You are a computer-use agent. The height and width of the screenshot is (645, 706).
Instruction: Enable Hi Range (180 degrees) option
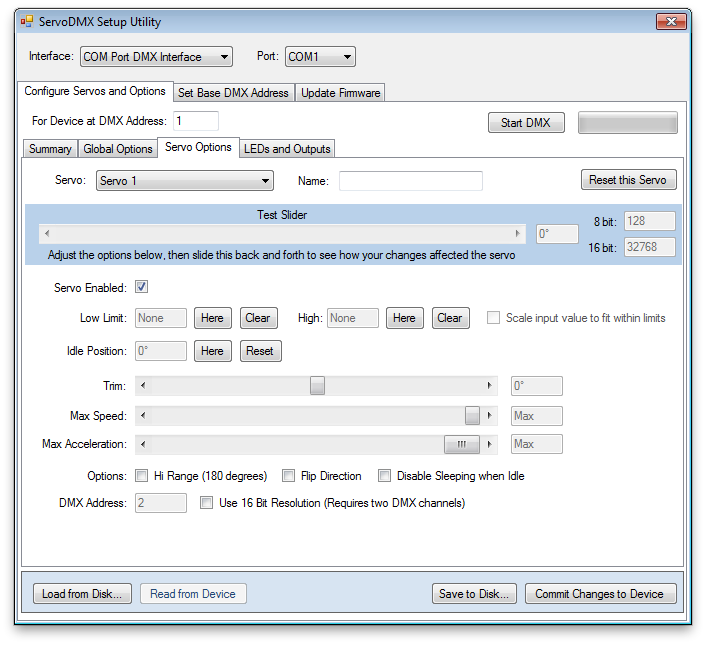tap(142, 476)
